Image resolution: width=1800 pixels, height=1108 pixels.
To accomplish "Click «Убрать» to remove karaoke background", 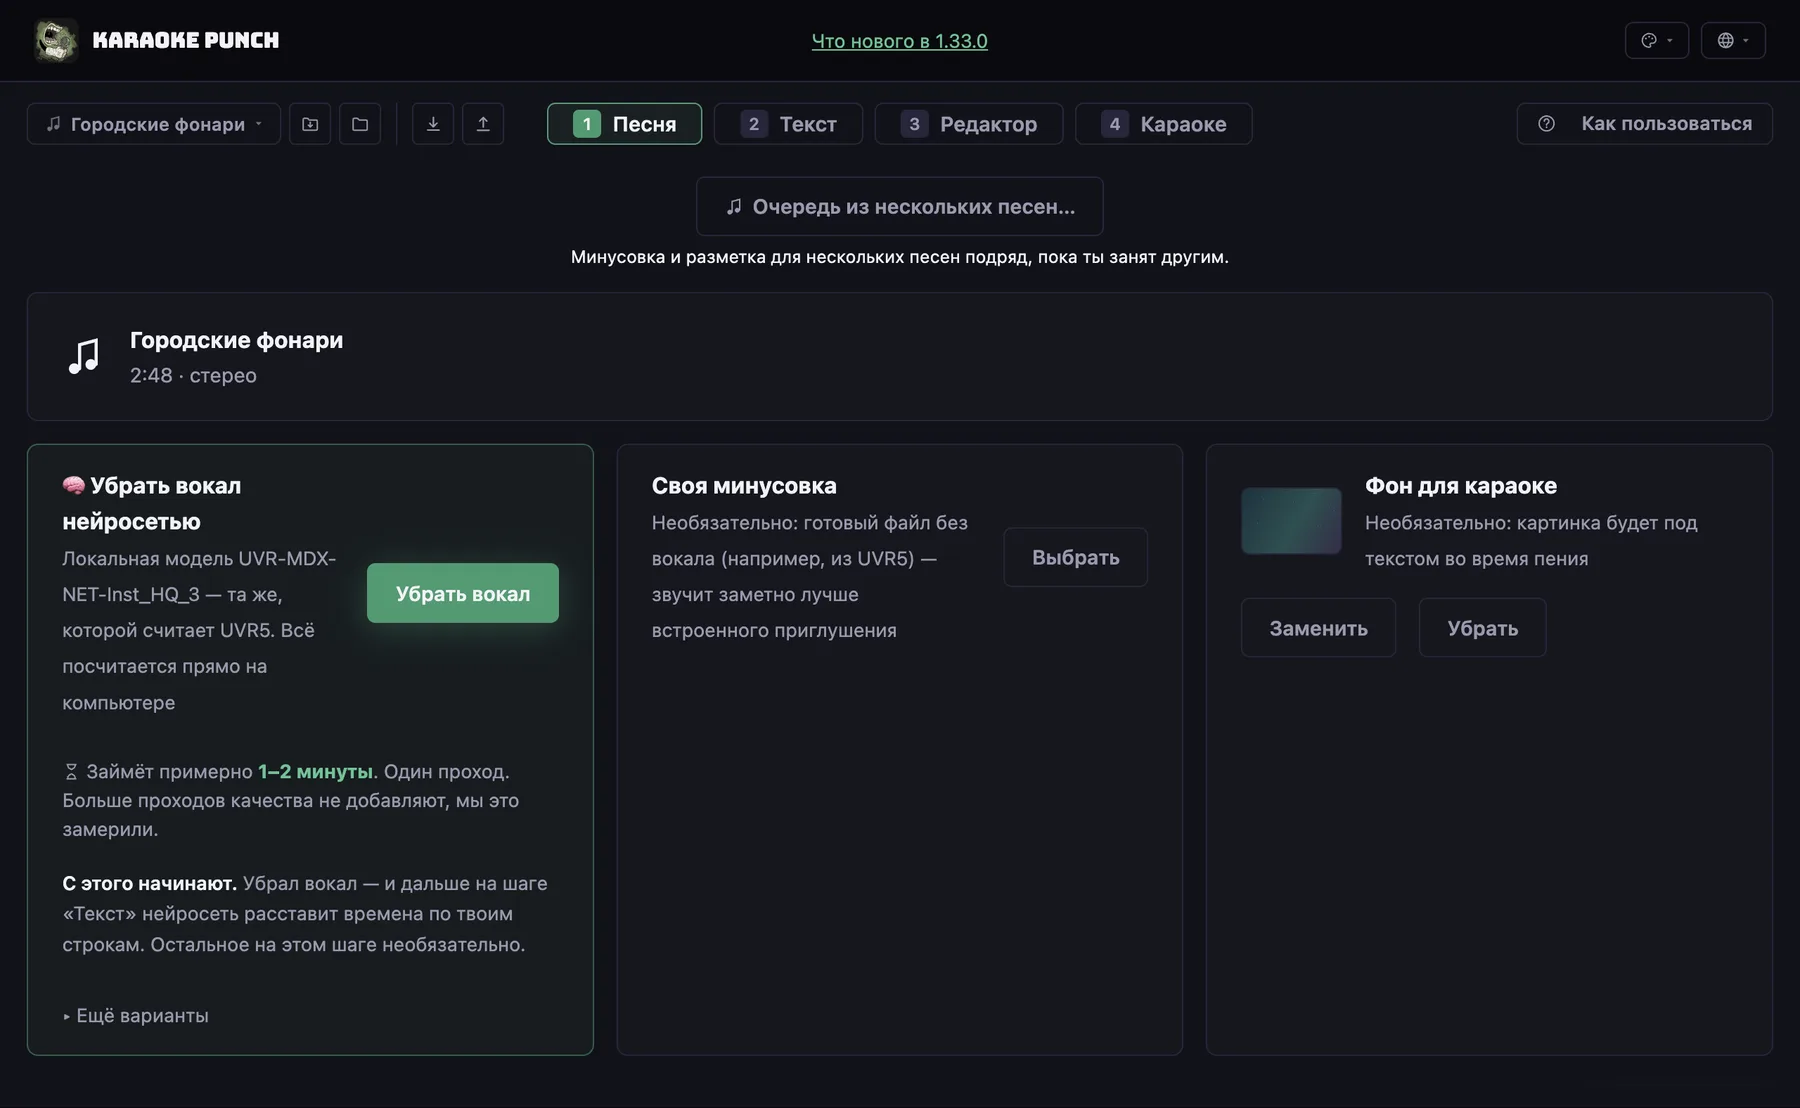I will [x=1482, y=628].
